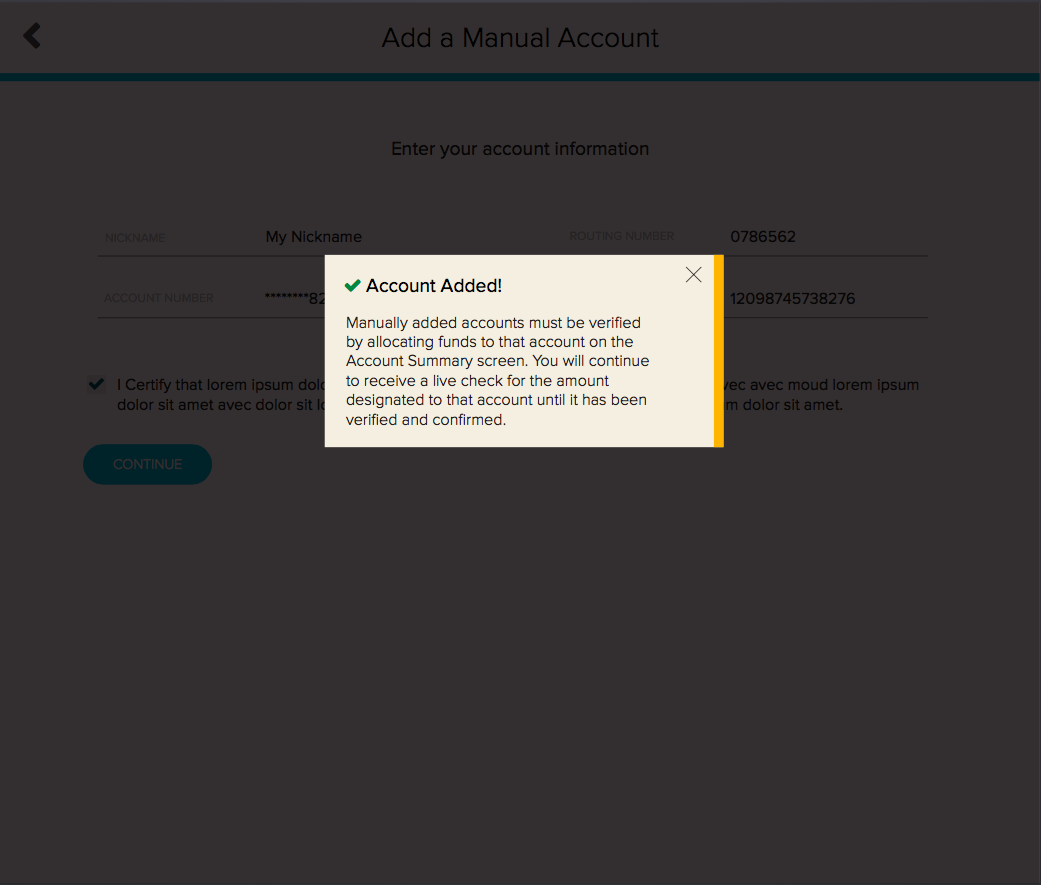
Task: Edit the Nickname field
Action: coord(313,237)
